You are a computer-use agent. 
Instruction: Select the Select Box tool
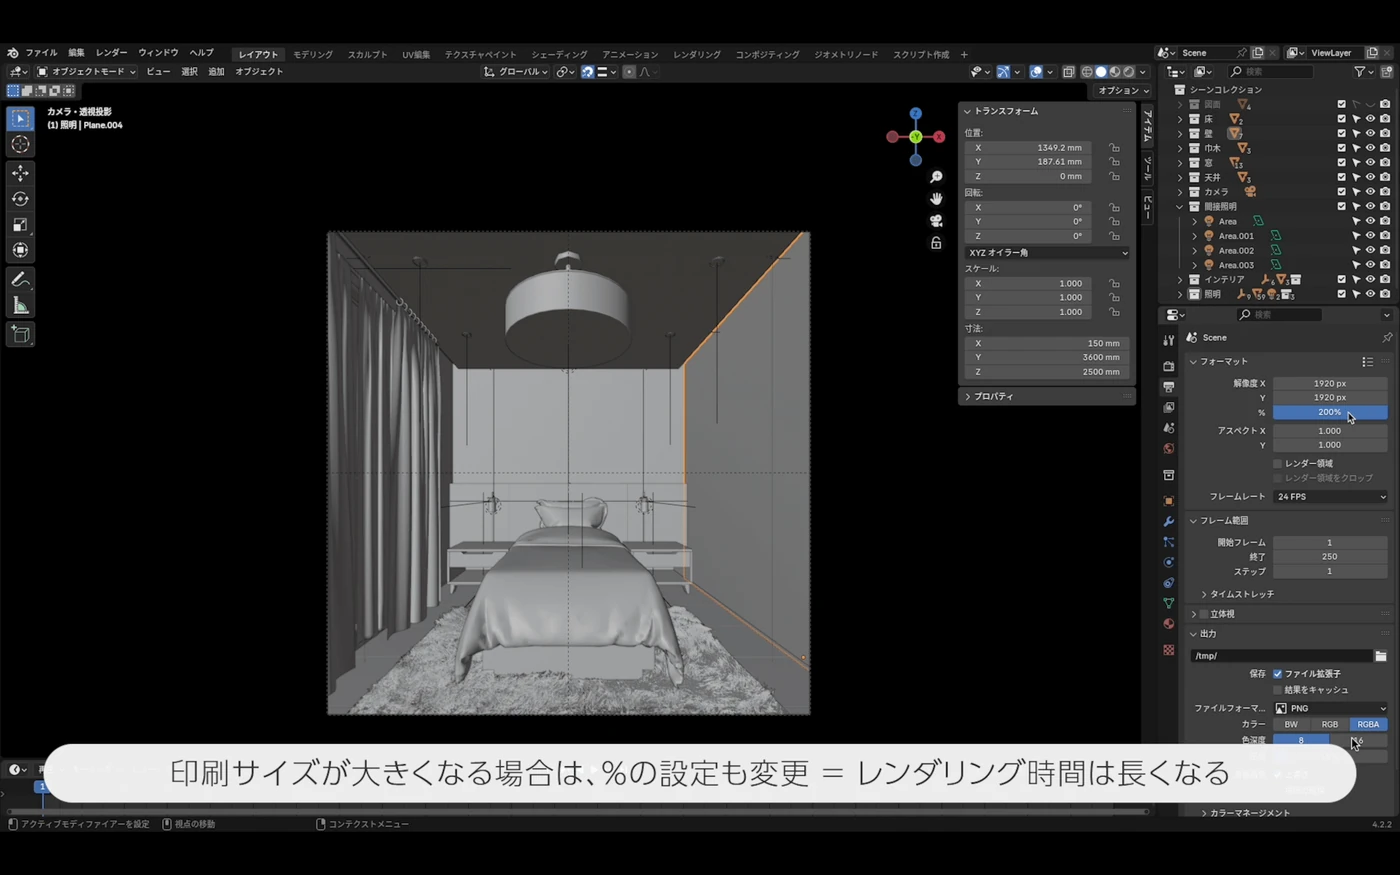coord(20,119)
